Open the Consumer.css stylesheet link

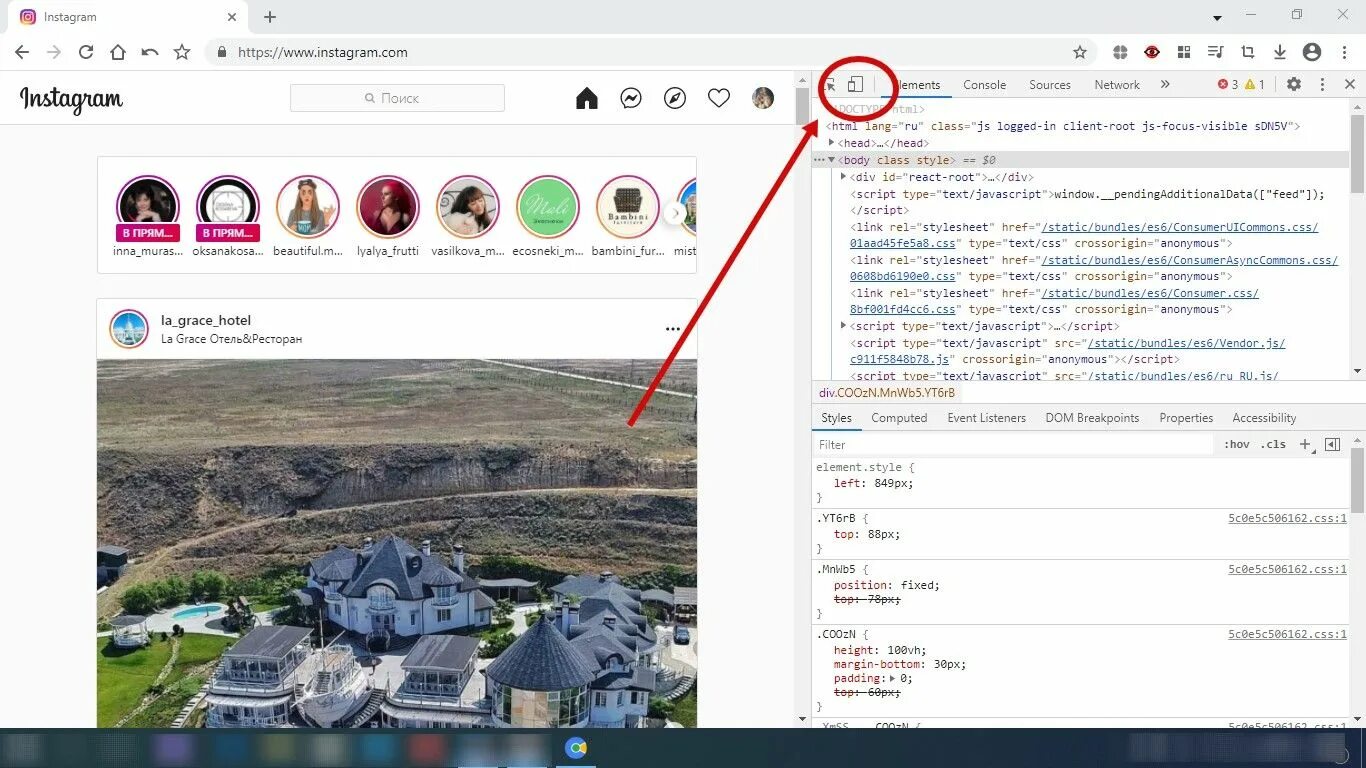[1150, 293]
